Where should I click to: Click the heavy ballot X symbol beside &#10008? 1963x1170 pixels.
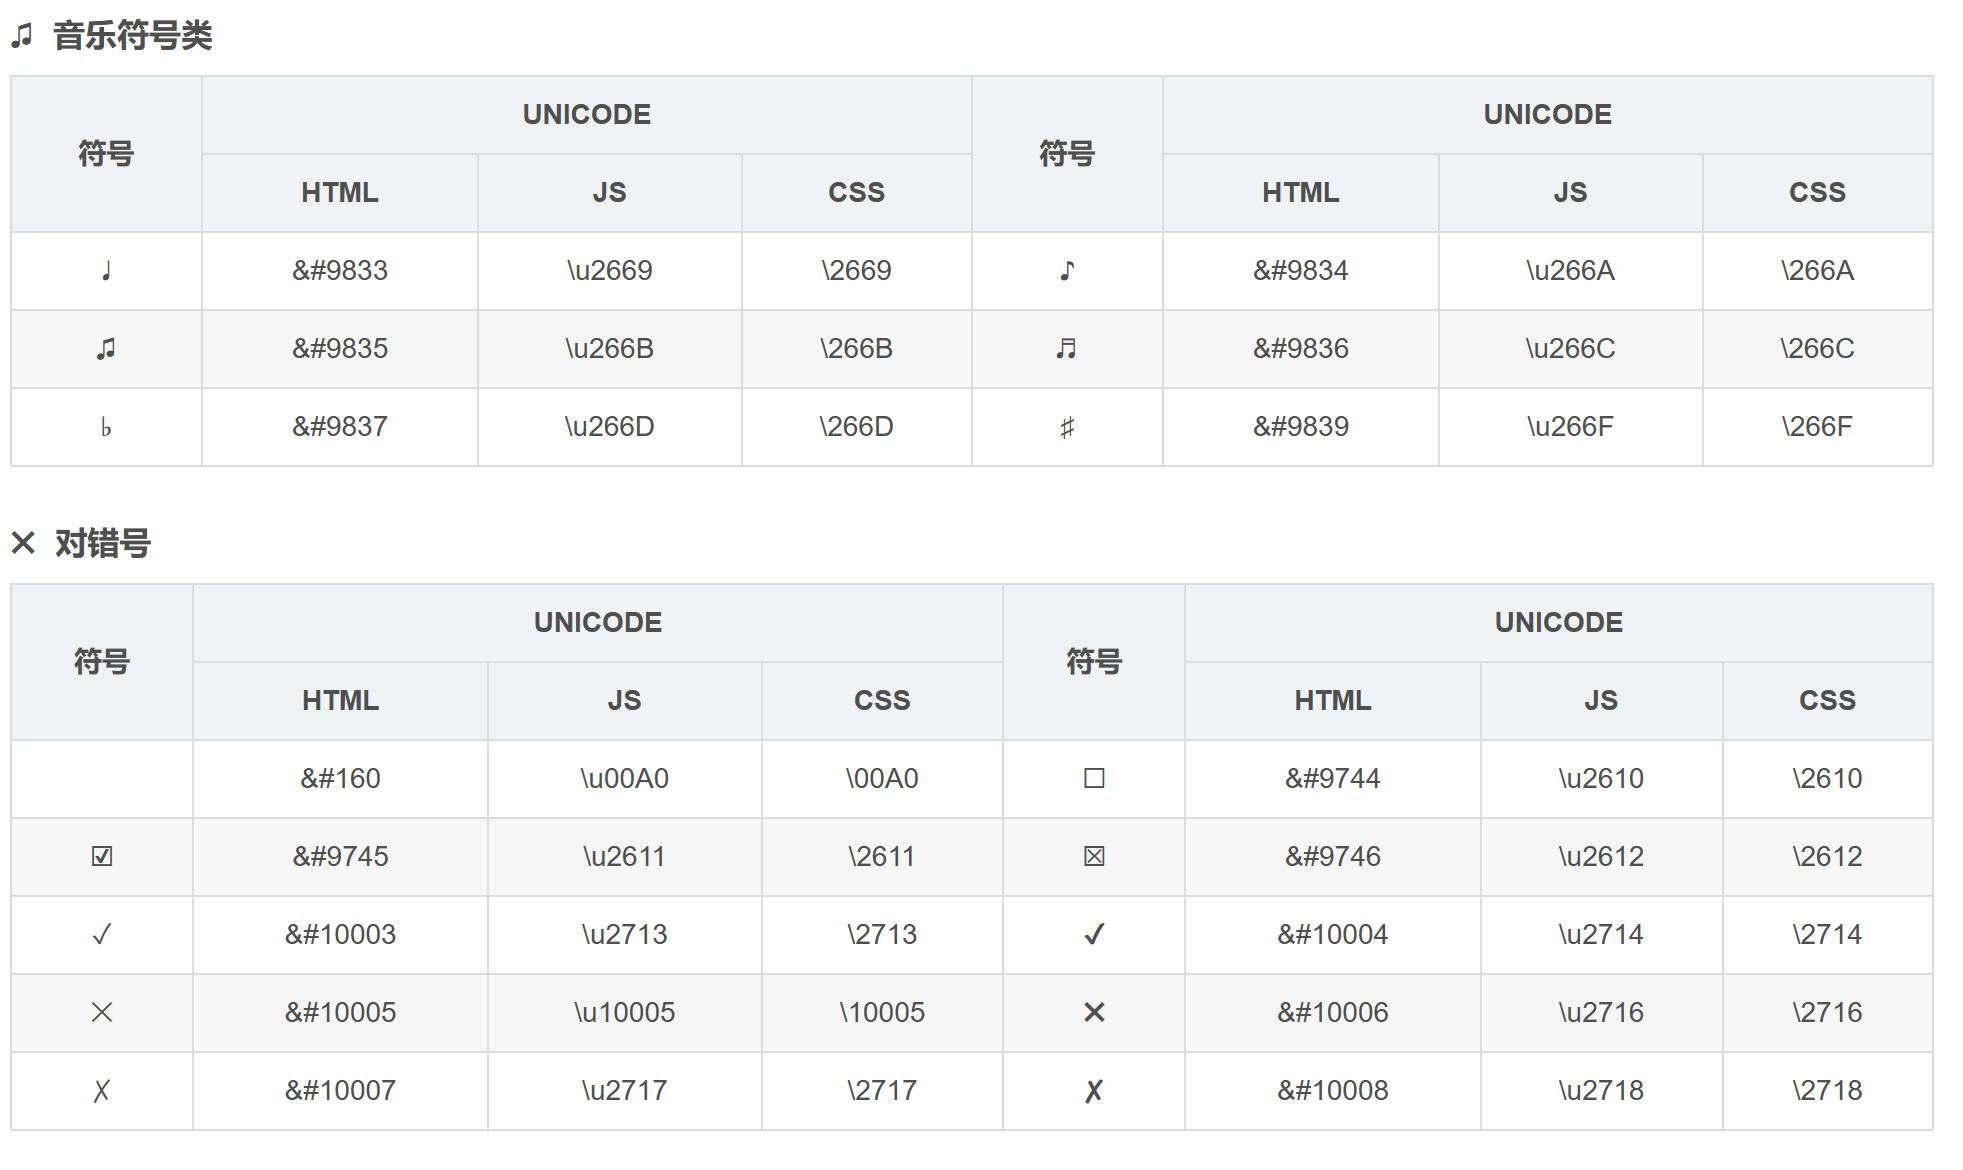[x=1094, y=1091]
